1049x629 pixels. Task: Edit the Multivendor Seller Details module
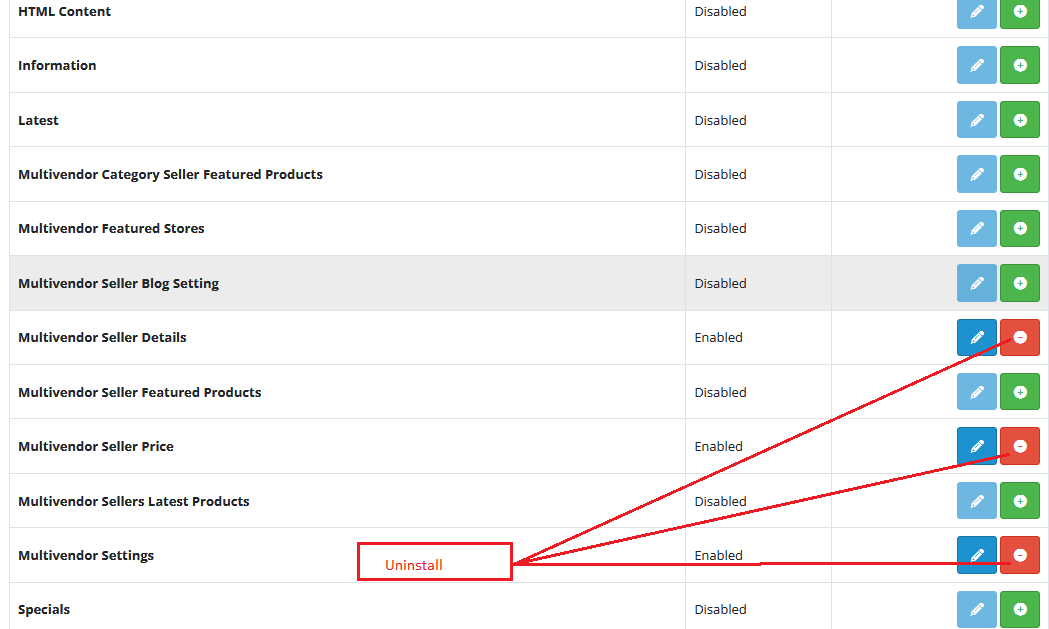click(976, 337)
